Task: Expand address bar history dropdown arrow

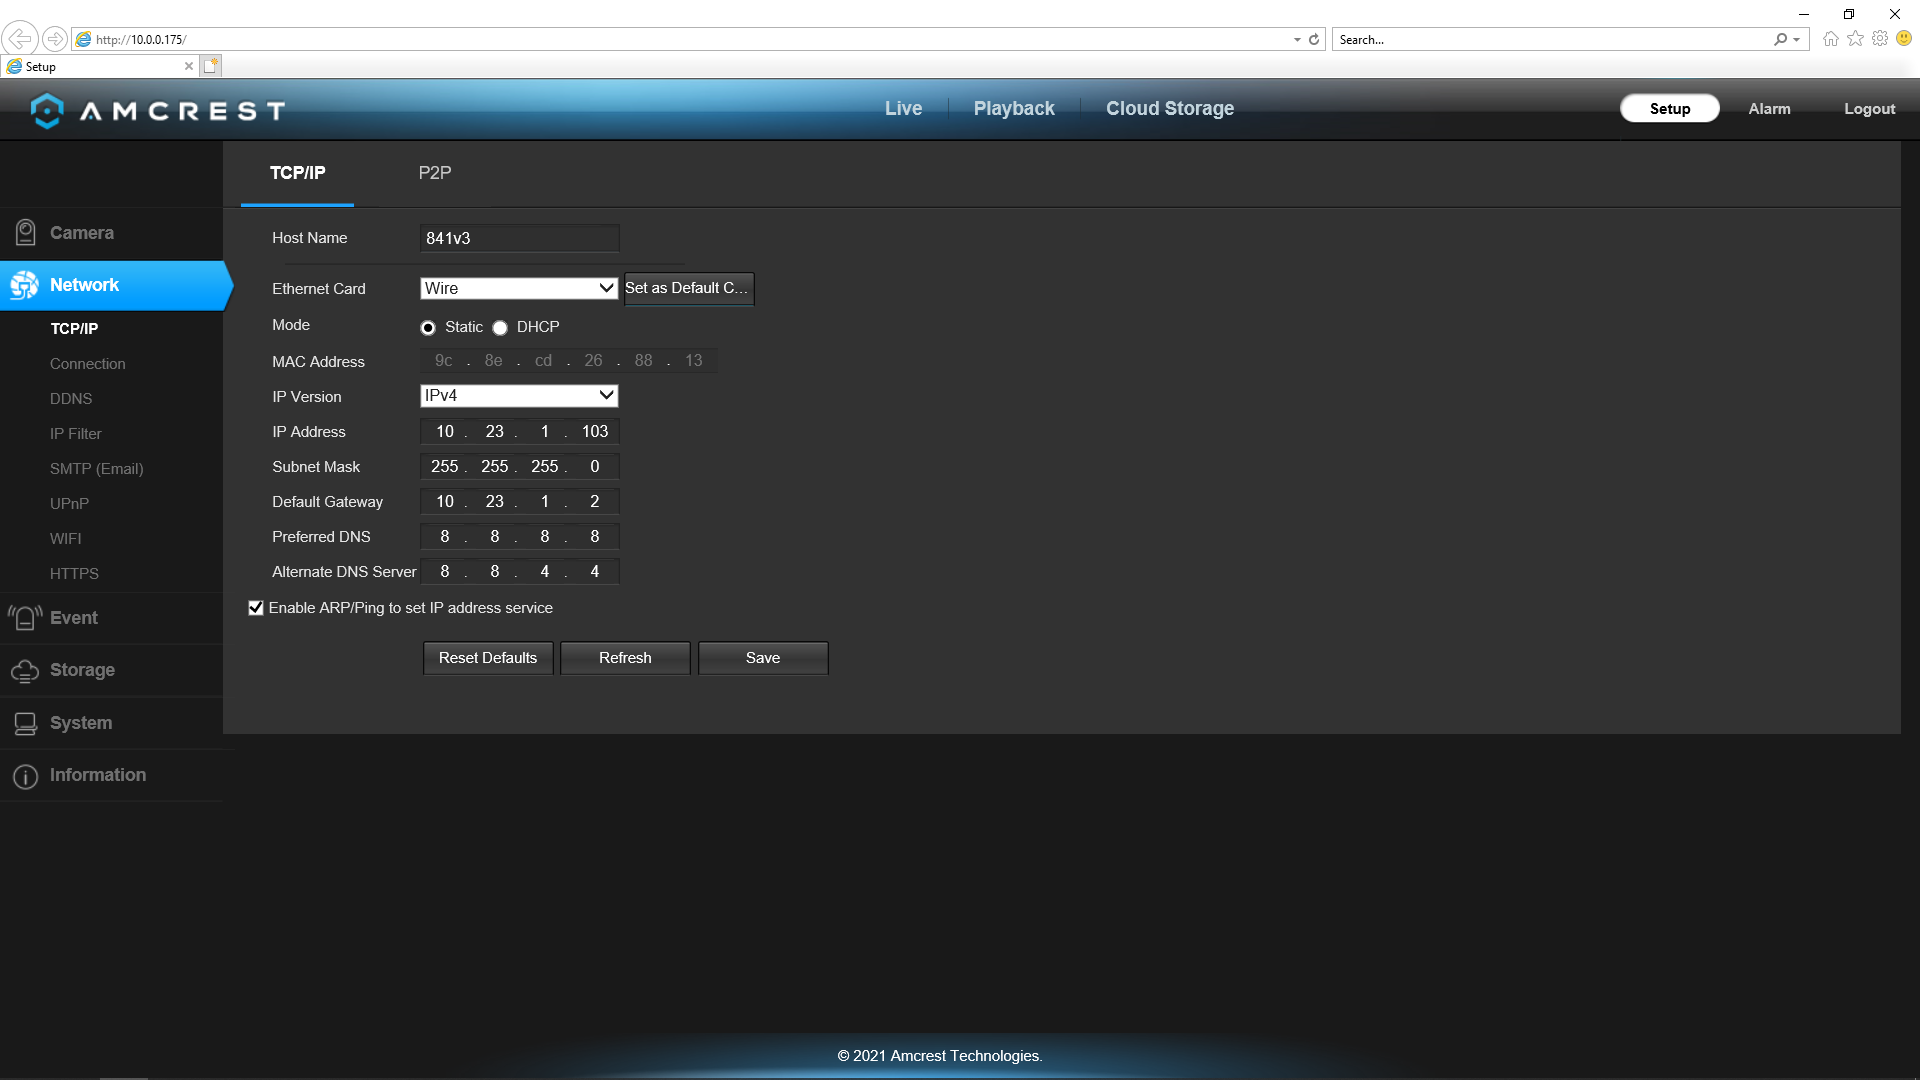Action: point(1297,40)
